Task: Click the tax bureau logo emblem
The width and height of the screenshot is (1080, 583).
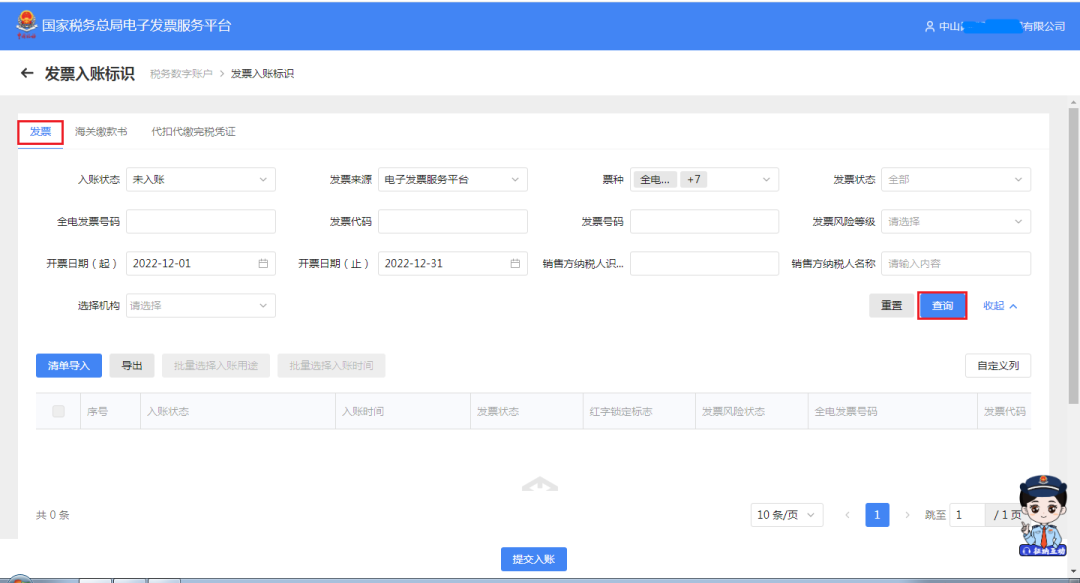Action: pos(26,25)
